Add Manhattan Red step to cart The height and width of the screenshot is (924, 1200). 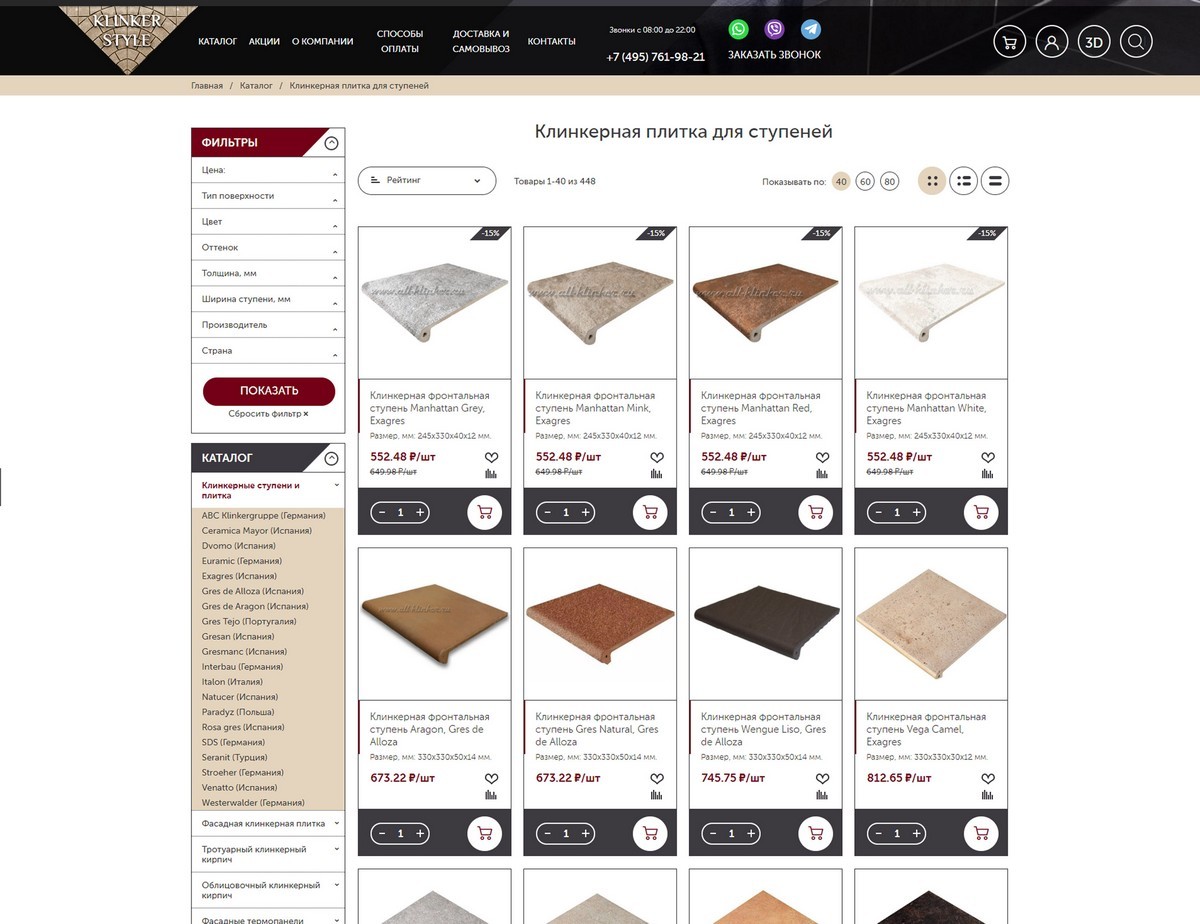(816, 512)
